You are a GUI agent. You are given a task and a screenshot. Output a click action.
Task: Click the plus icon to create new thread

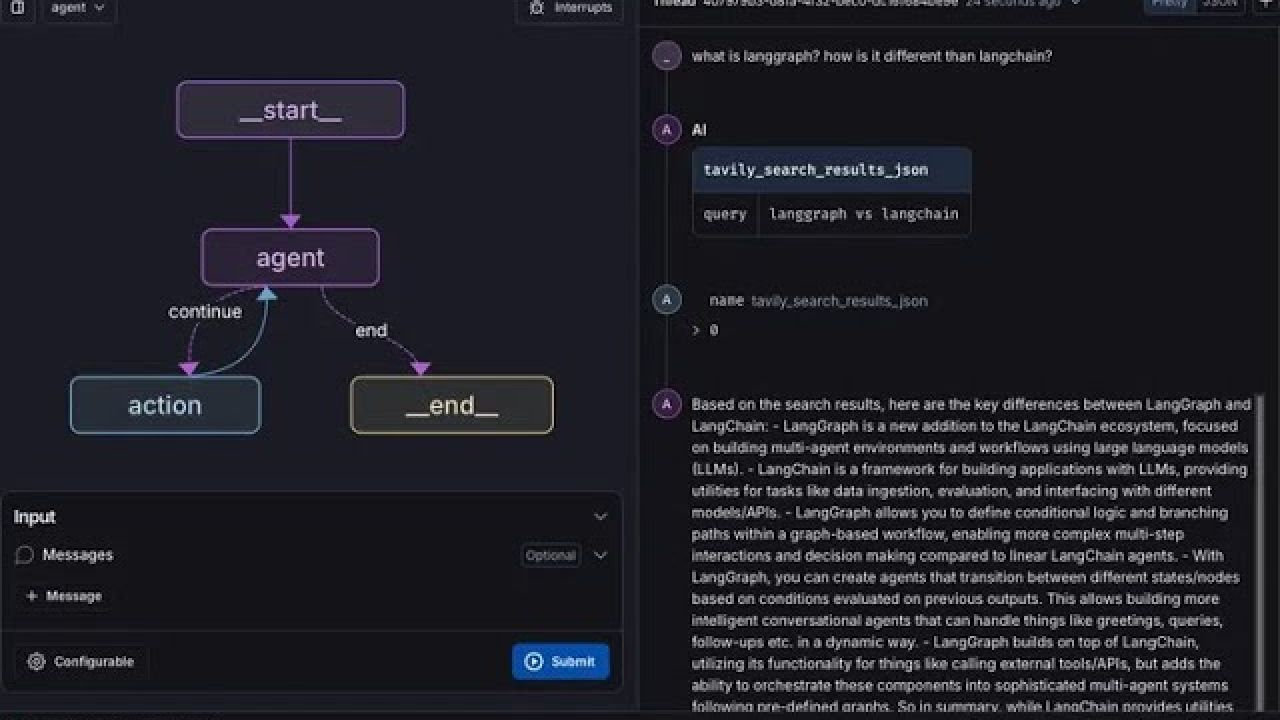[1268, 5]
